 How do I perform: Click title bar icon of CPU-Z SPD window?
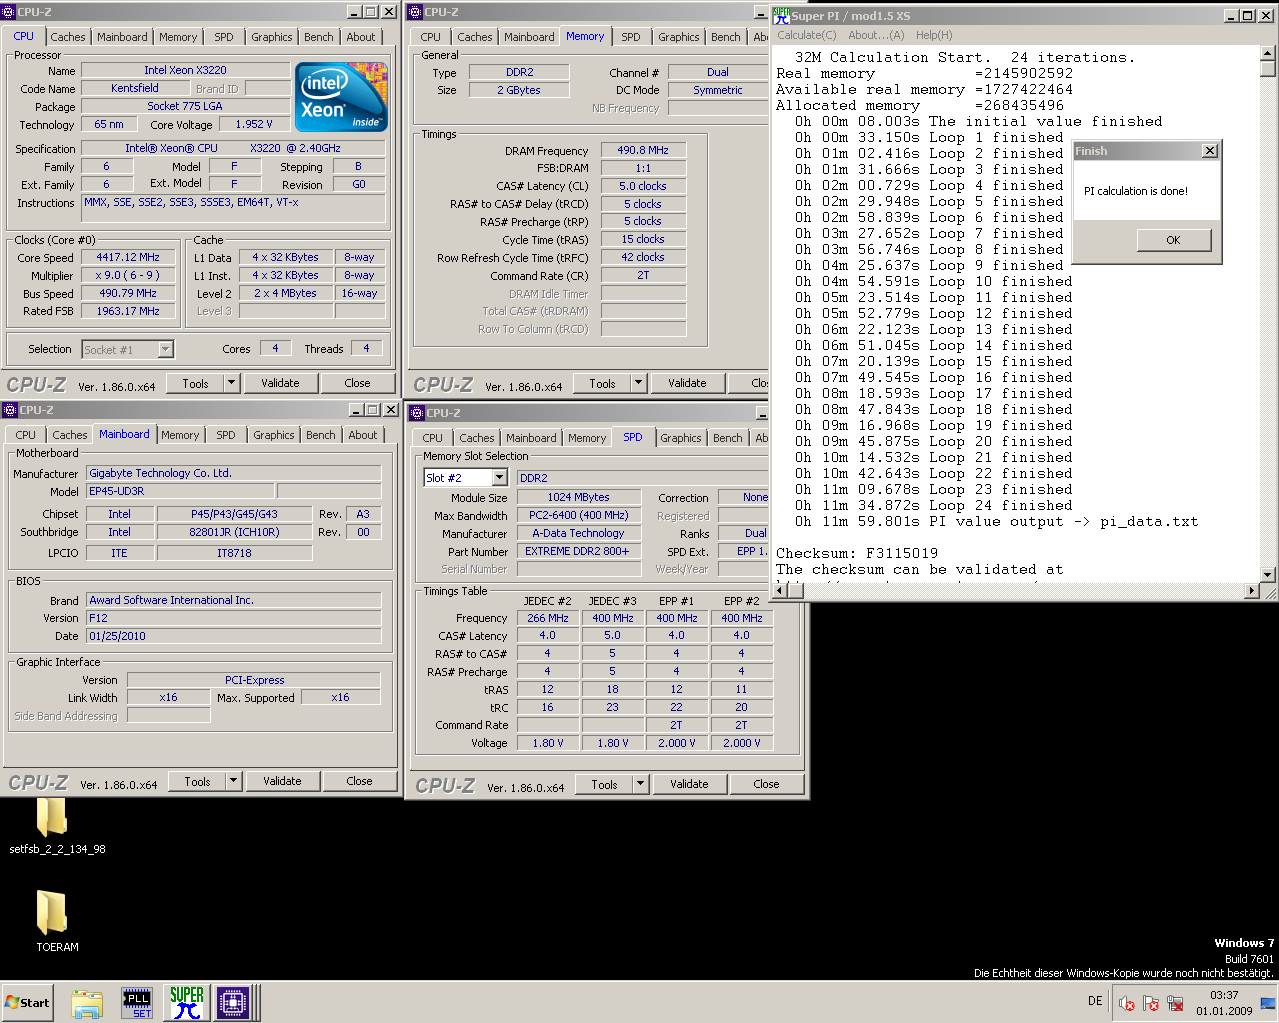[417, 413]
